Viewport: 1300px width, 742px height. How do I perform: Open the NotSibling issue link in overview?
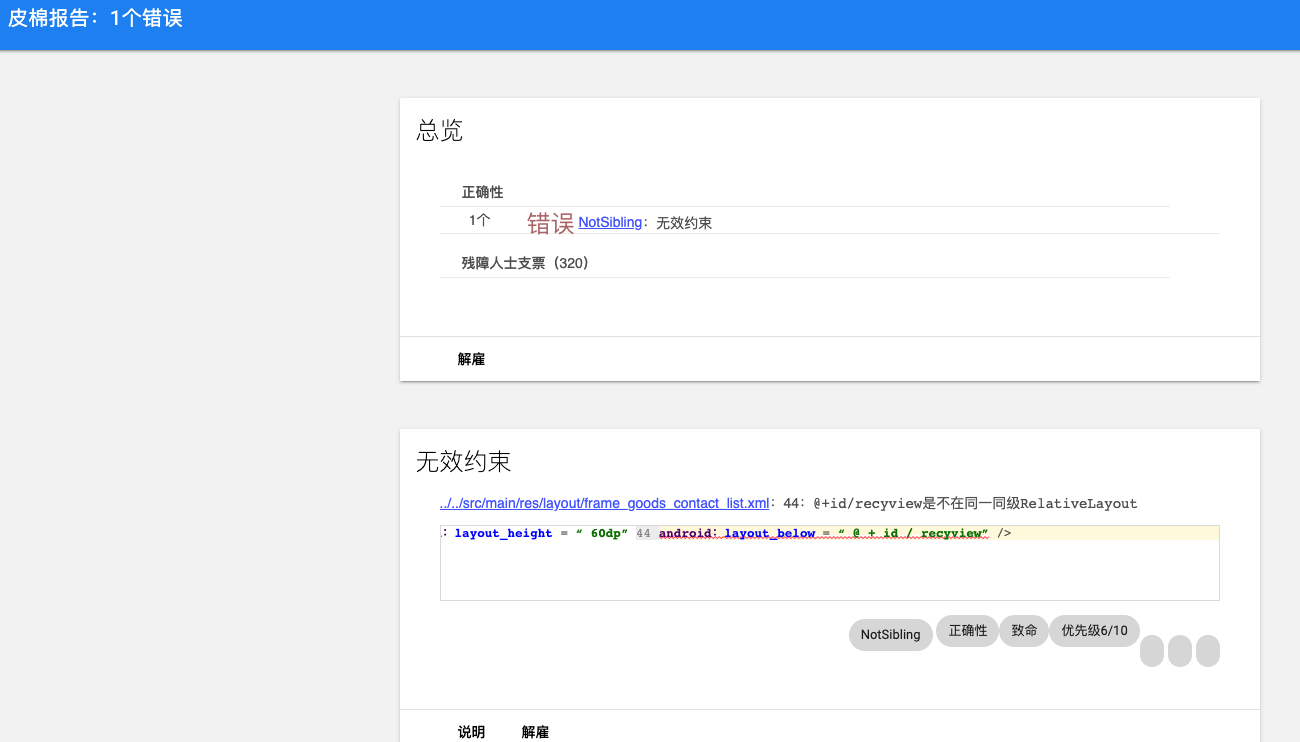coord(610,222)
